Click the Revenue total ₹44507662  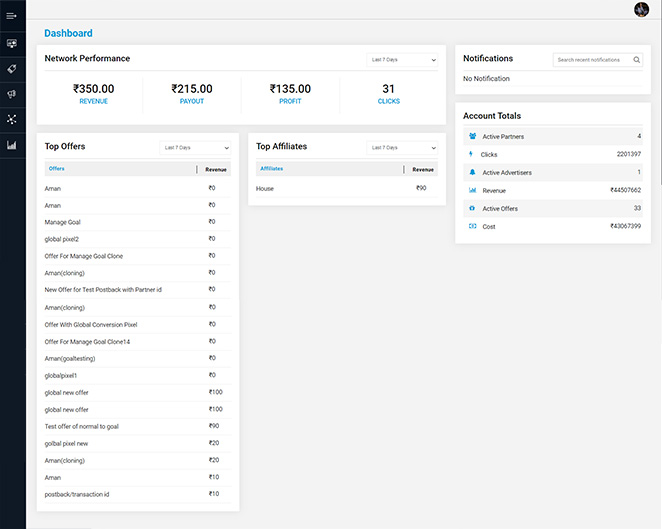(x=626, y=190)
